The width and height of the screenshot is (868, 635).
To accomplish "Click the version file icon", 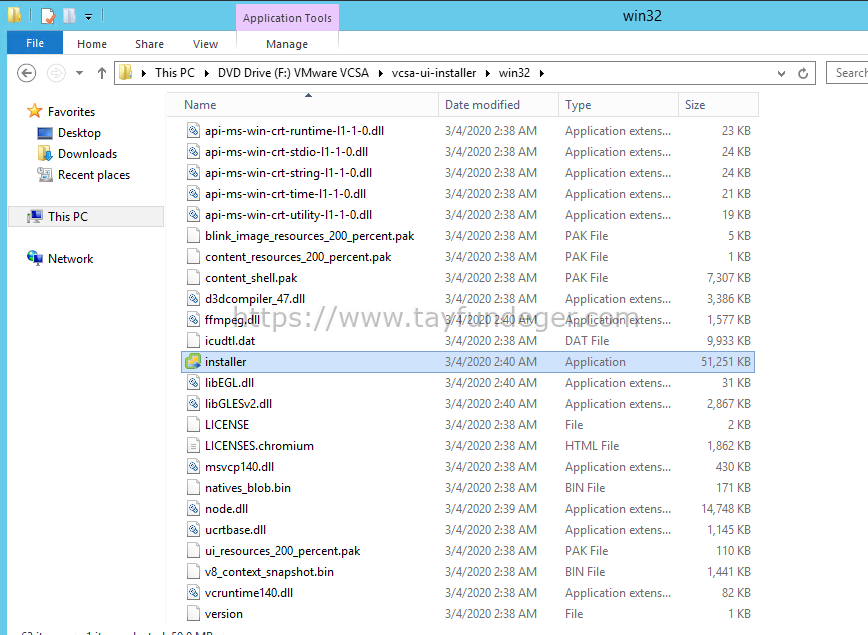I will click(x=193, y=614).
